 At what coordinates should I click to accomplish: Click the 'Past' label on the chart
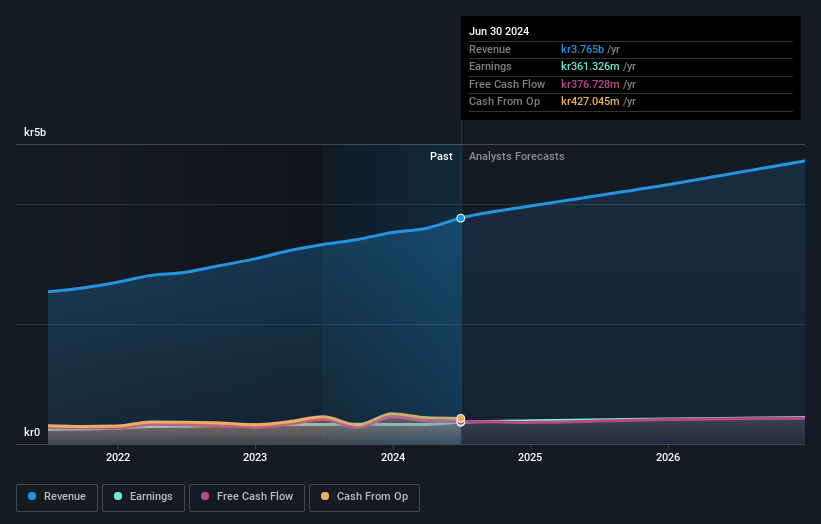tap(441, 157)
